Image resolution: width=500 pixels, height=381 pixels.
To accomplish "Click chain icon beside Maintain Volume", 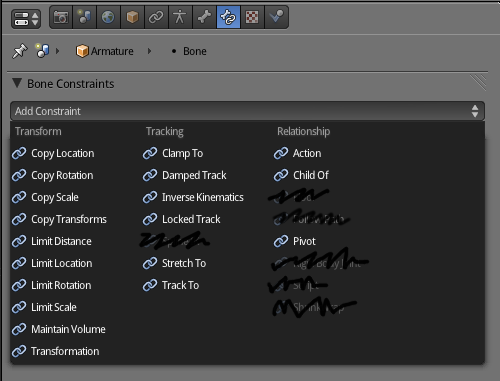I will pyautogui.click(x=19, y=329).
